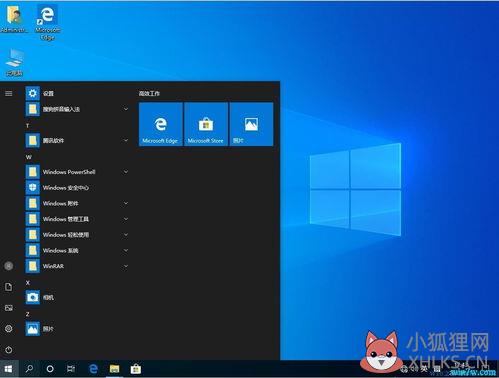Screen dimensions: 499x378
Task: Open the Settings gear app in list
Action: [33, 93]
